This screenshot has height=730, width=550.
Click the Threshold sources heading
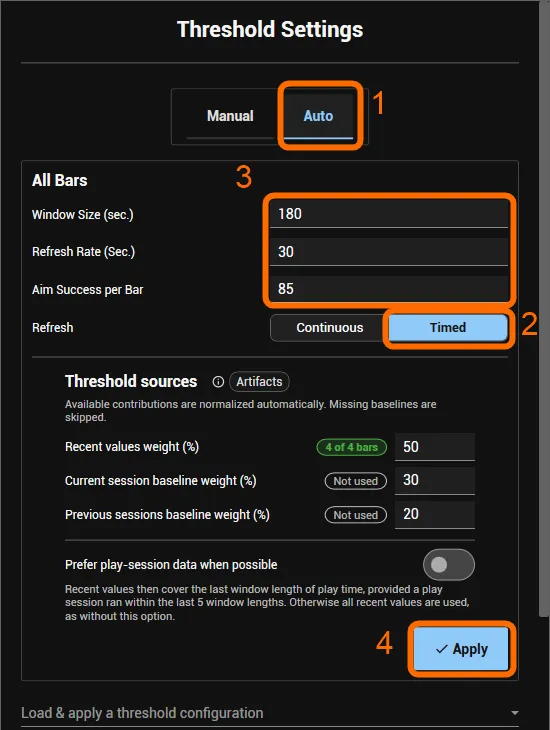click(131, 381)
